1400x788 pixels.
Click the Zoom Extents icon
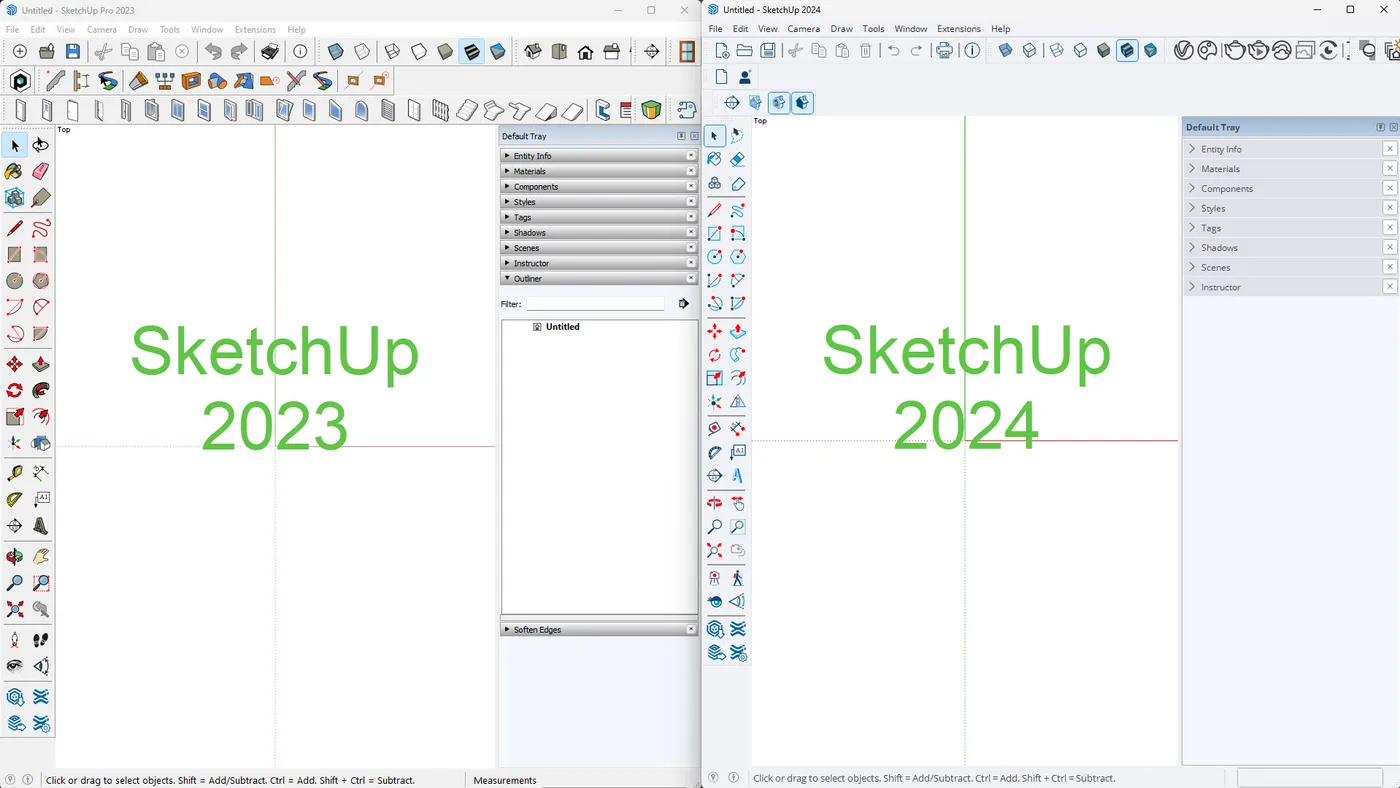point(14,608)
